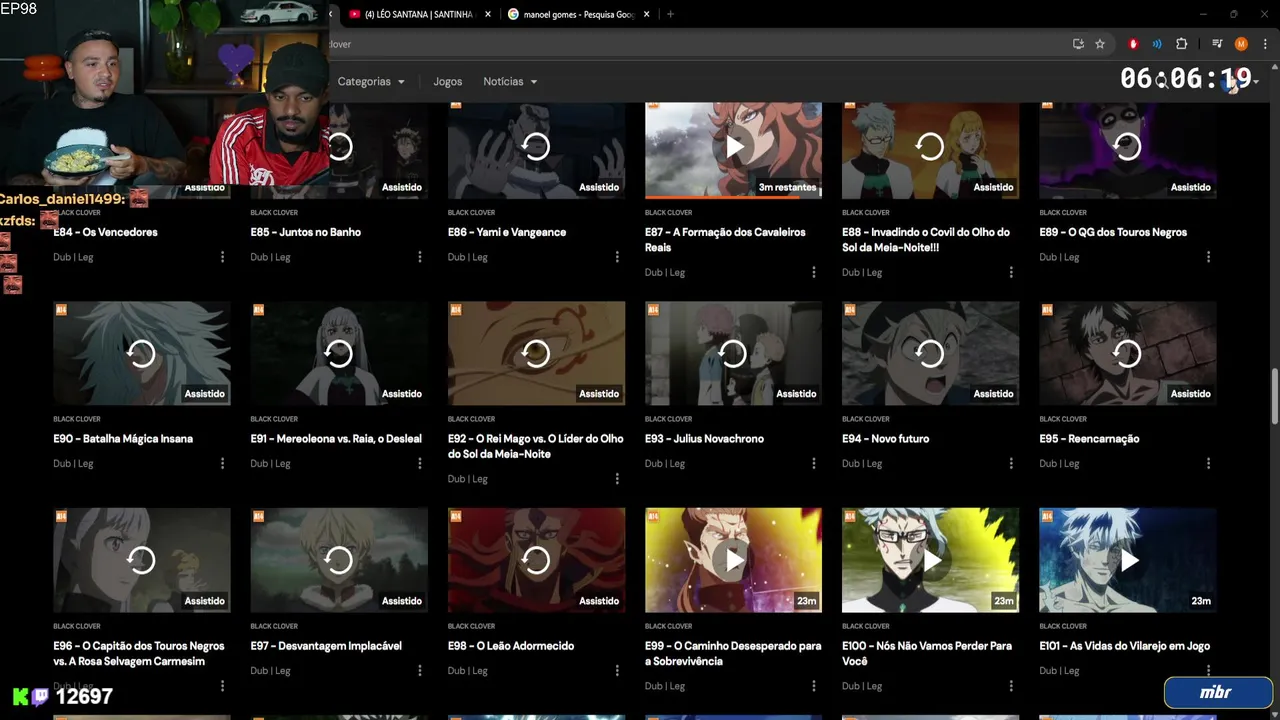The height and width of the screenshot is (720, 1280).
Task: Close the LÉO SANTANA tab
Action: pyautogui.click(x=488, y=14)
